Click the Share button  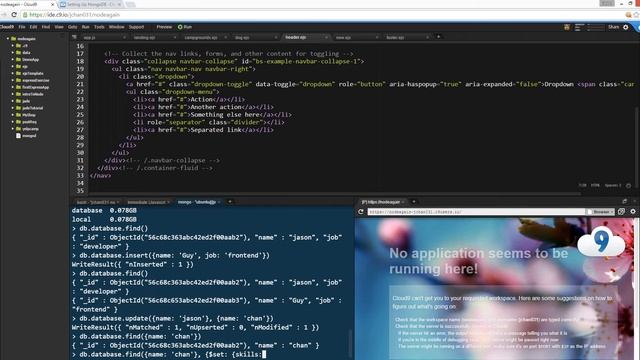[613, 27]
